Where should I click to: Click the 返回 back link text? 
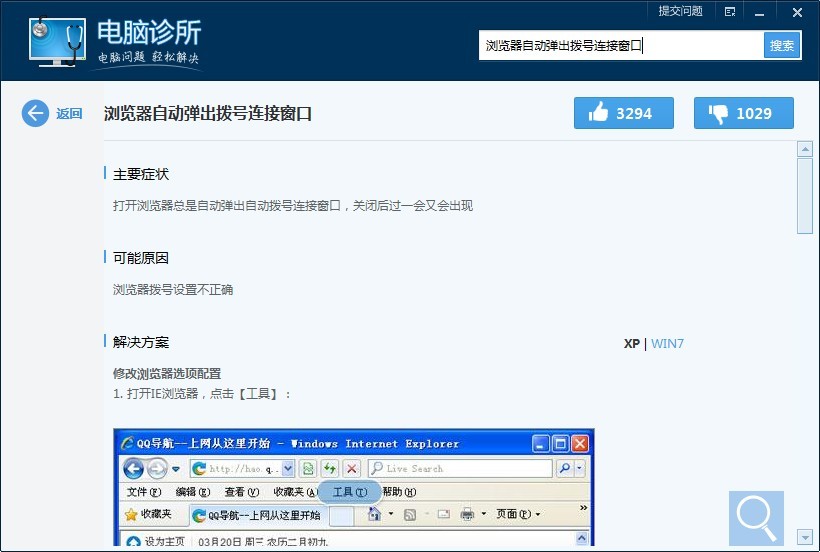(x=69, y=113)
